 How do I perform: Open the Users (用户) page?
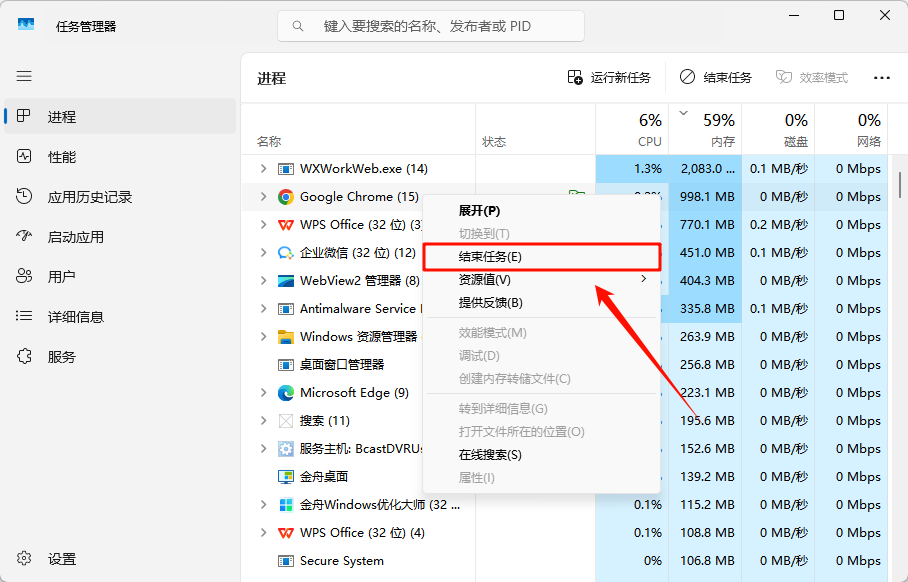61,277
